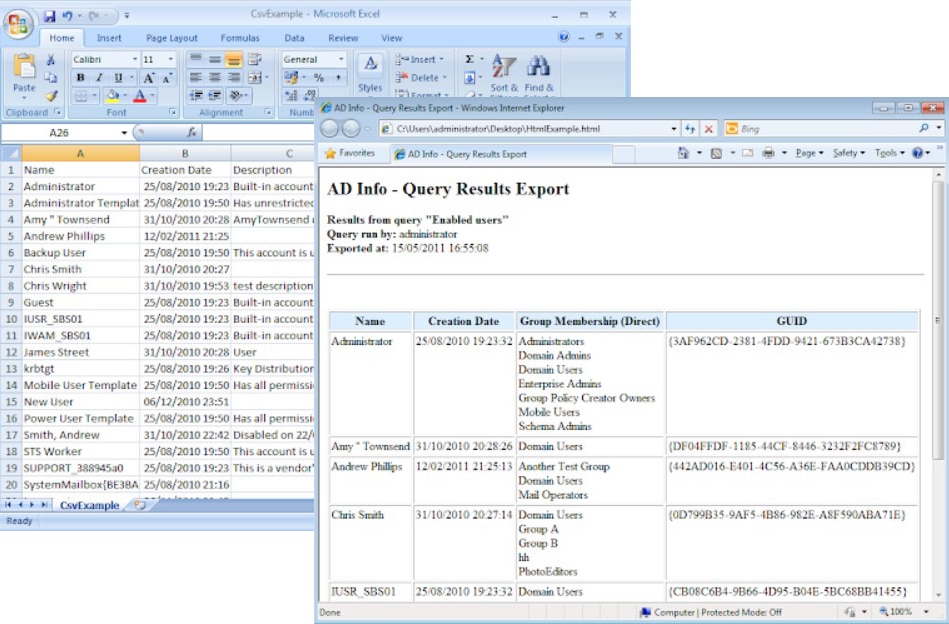Click the Cut scissors icon in Excel
The height and width of the screenshot is (624, 949).
pyautogui.click(x=51, y=59)
